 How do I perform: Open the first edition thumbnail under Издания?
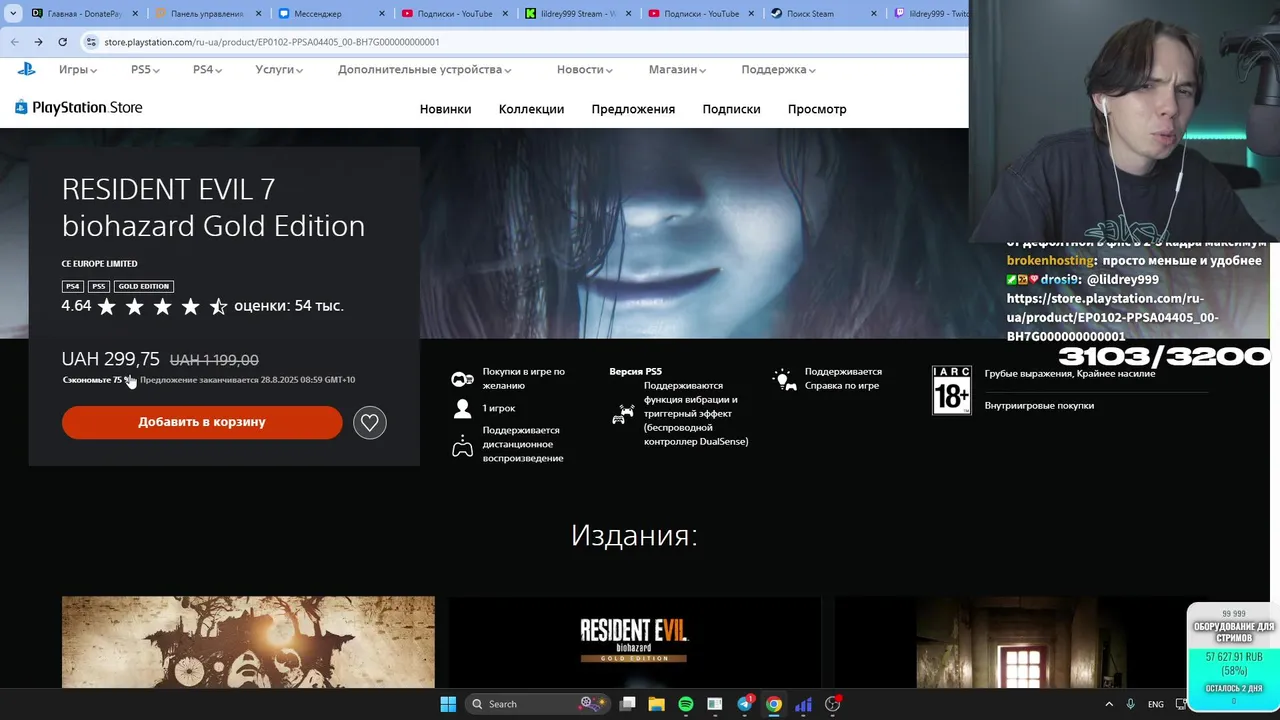click(248, 642)
